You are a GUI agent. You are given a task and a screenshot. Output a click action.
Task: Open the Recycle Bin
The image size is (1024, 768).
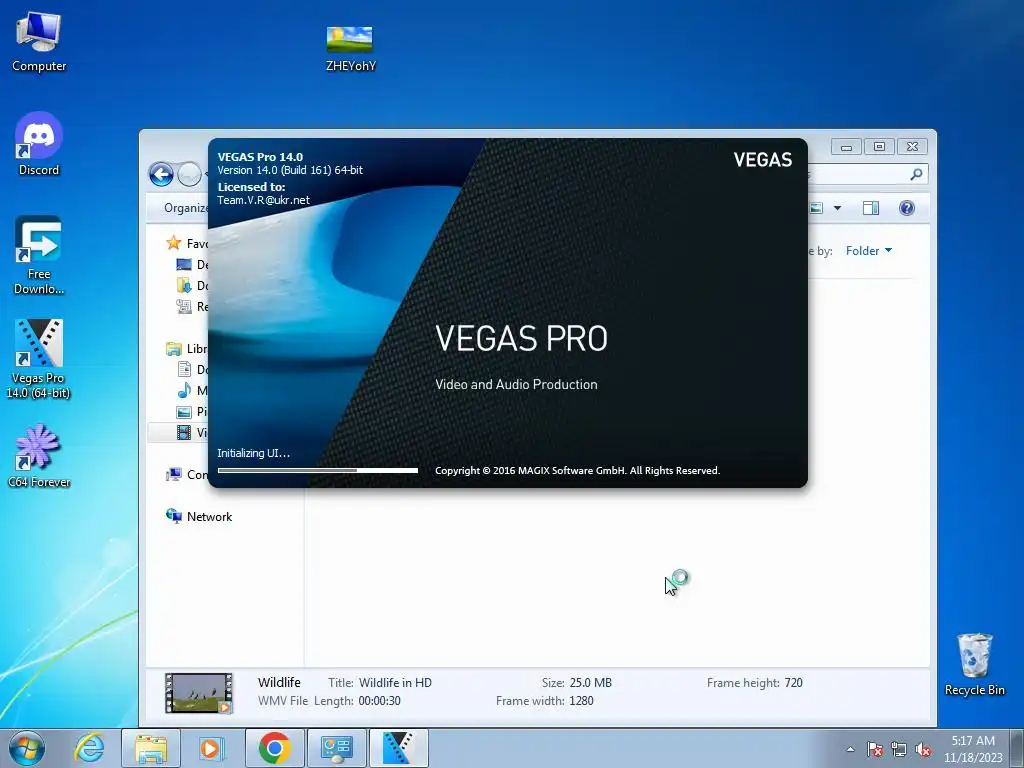974,665
